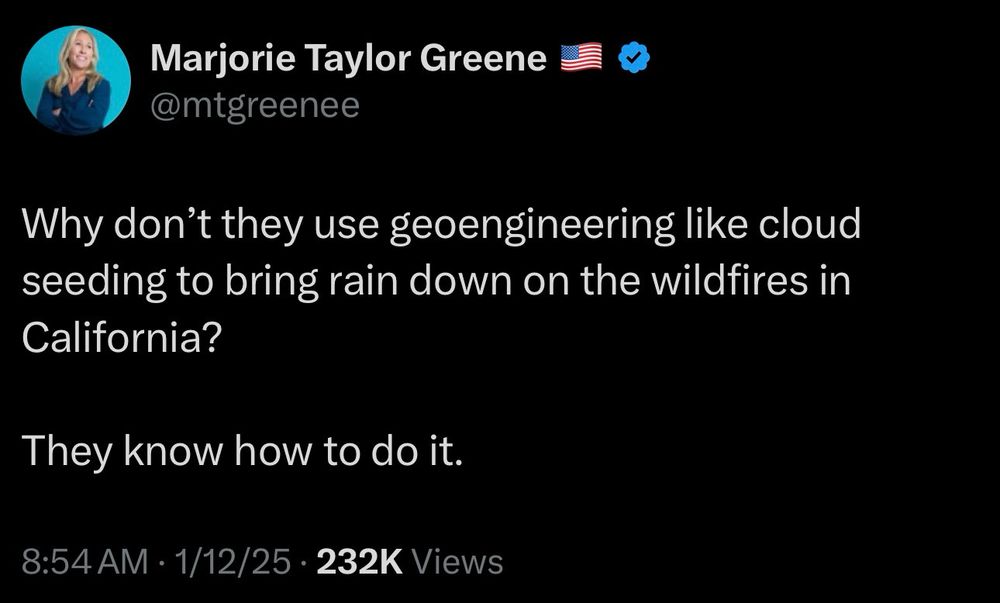Screen dimensions: 1000x603
Task: Click the American flag emoji
Action: point(582,59)
